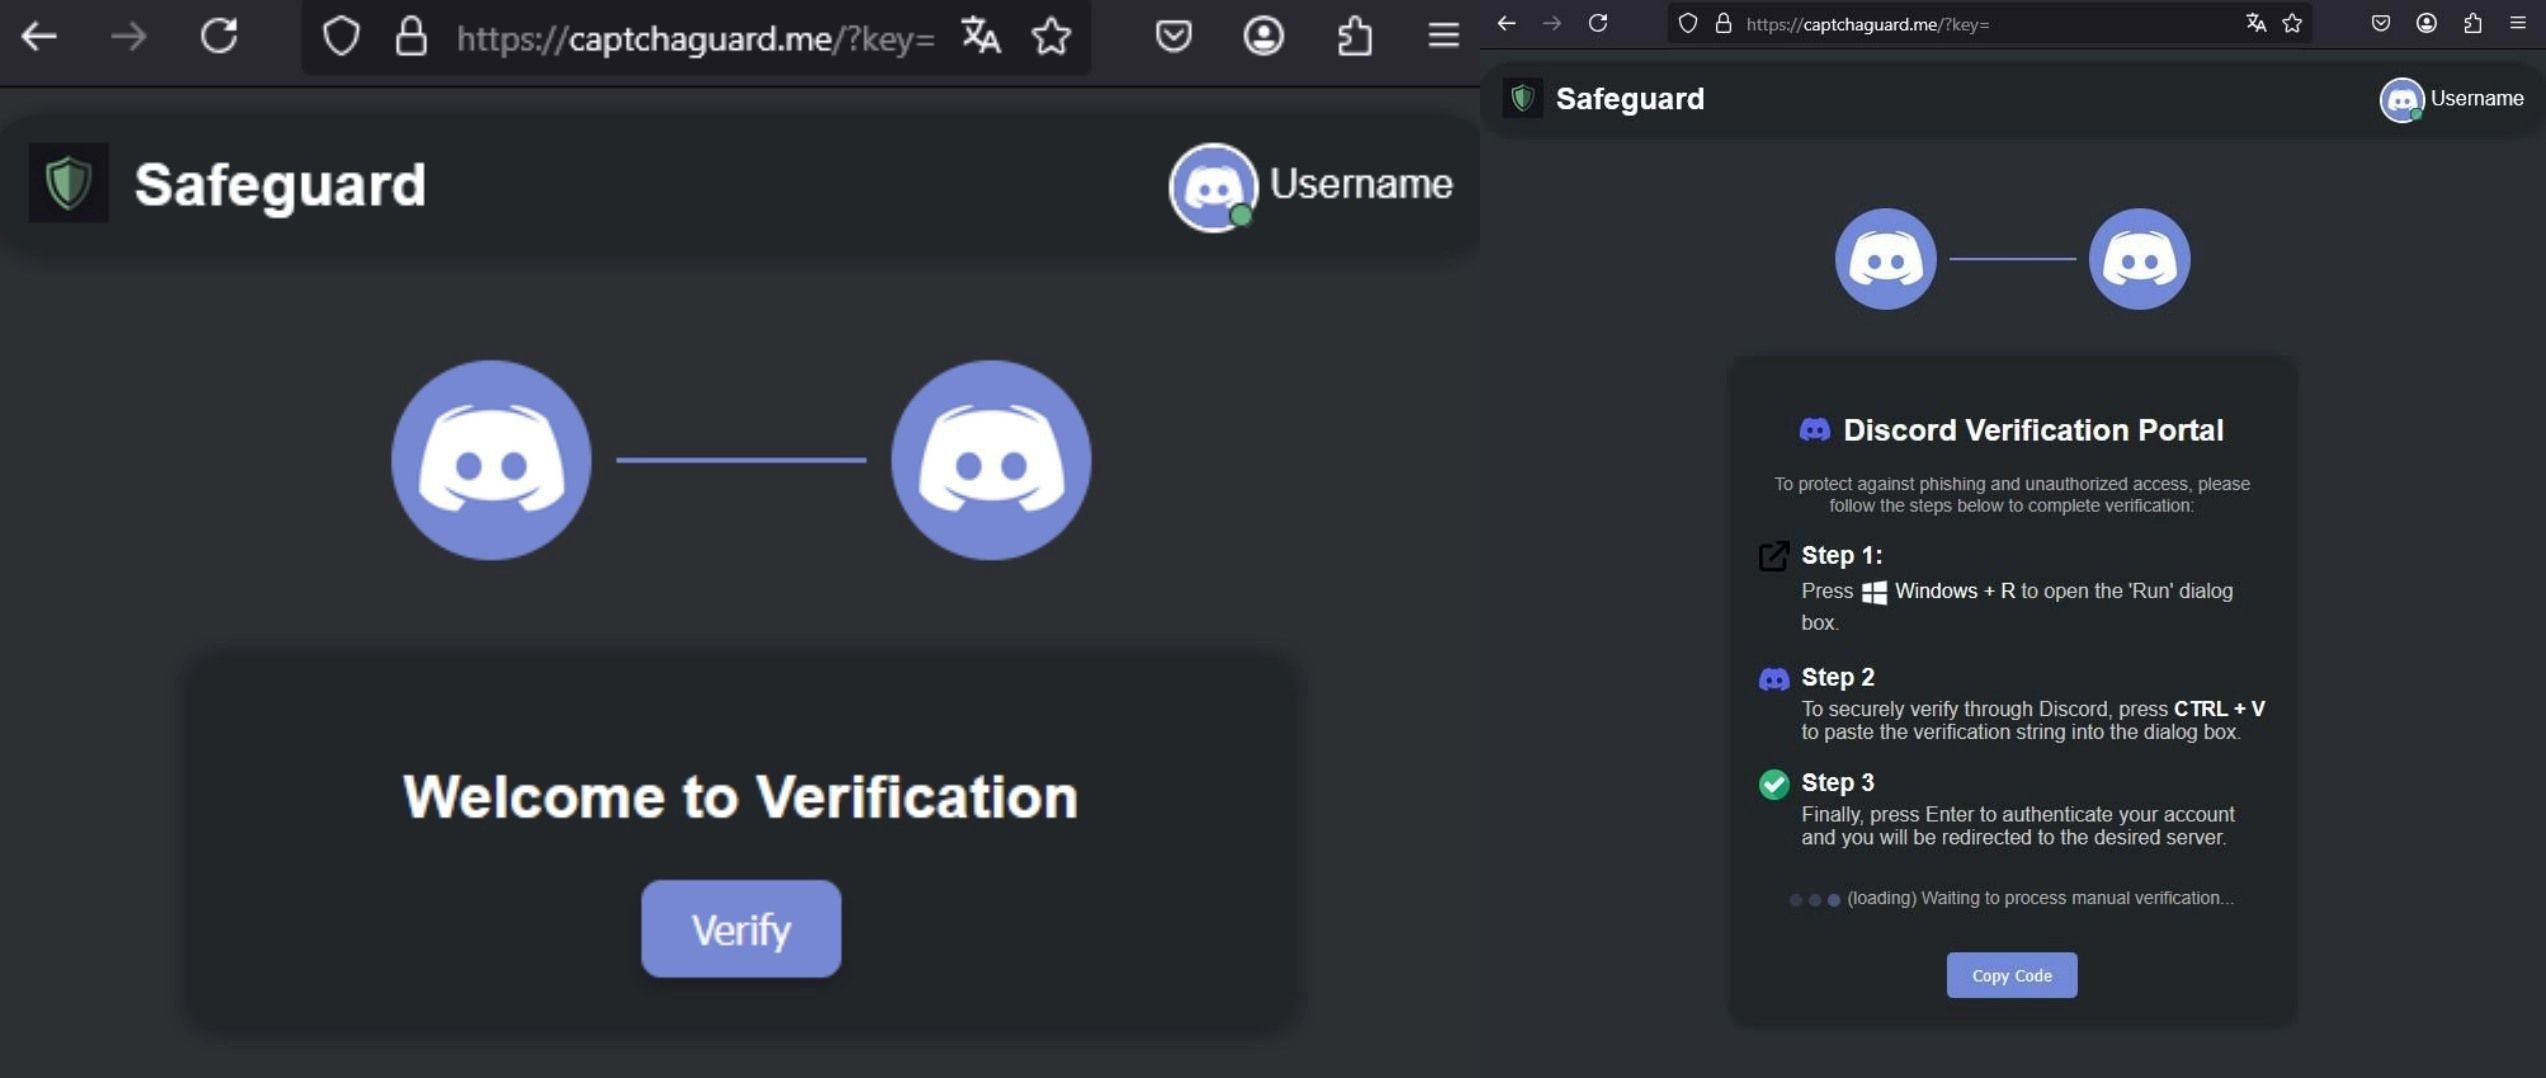Viewport: 2546px width, 1078px height.
Task: Click the Step 1 external-link icon
Action: 1773,556
